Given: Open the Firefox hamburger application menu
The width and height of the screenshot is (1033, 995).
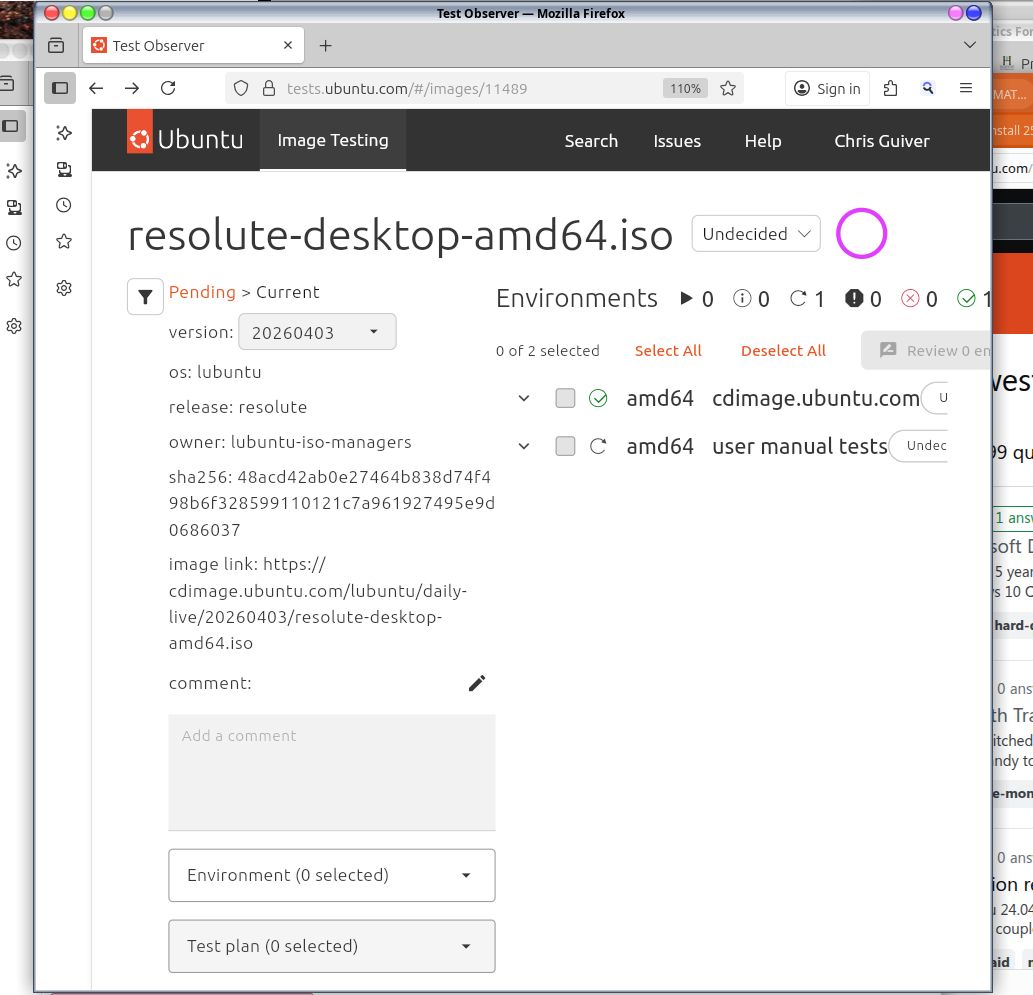Looking at the screenshot, I should click(x=965, y=88).
